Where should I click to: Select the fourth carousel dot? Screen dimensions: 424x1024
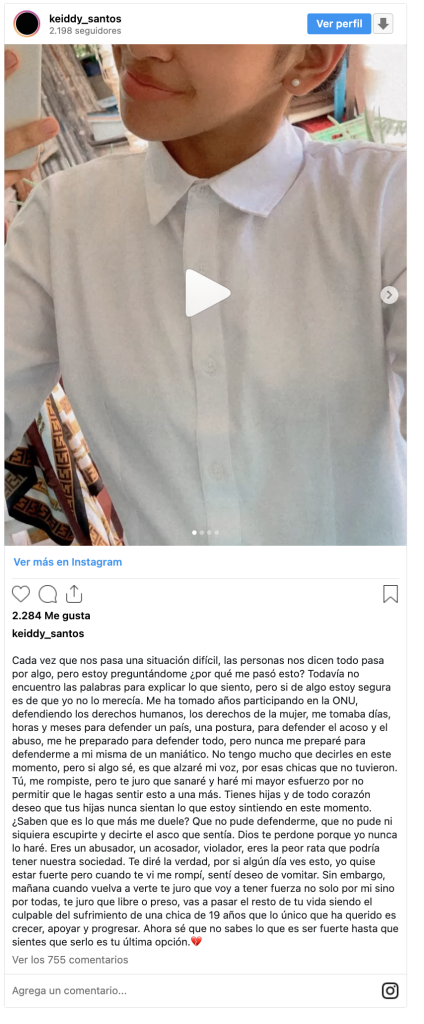point(217,533)
